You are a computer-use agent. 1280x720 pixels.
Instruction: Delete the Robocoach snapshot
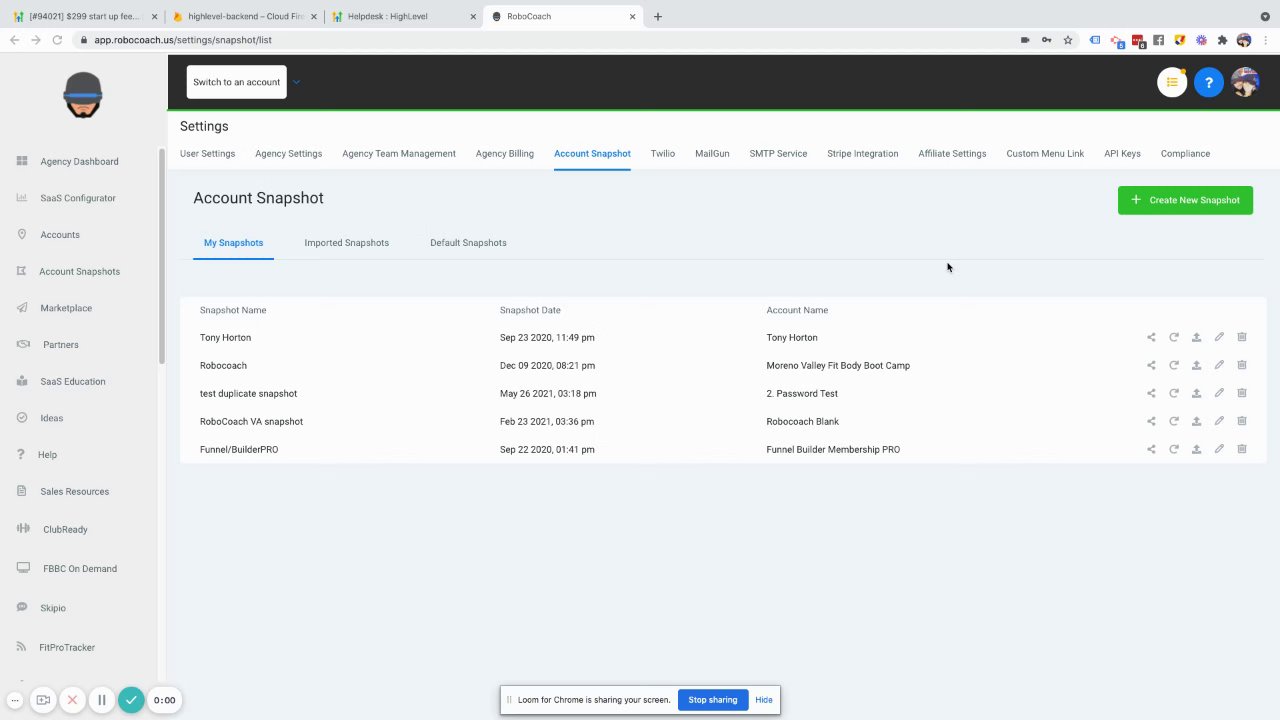click(1242, 365)
